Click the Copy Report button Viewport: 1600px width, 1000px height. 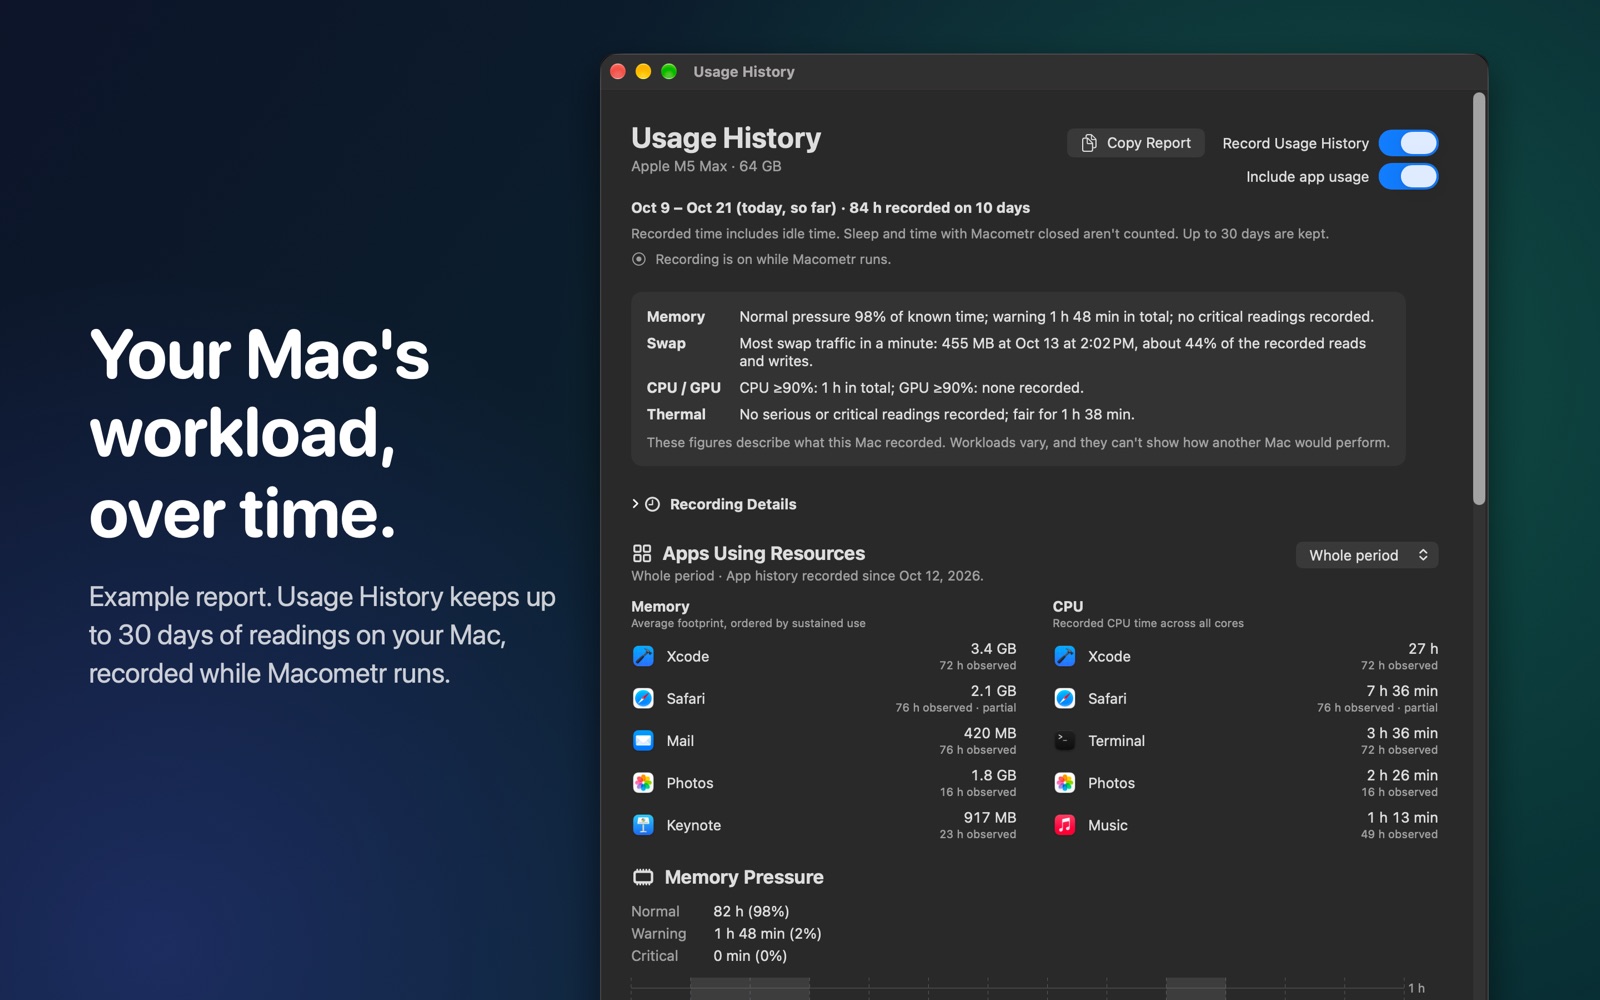(x=1136, y=143)
